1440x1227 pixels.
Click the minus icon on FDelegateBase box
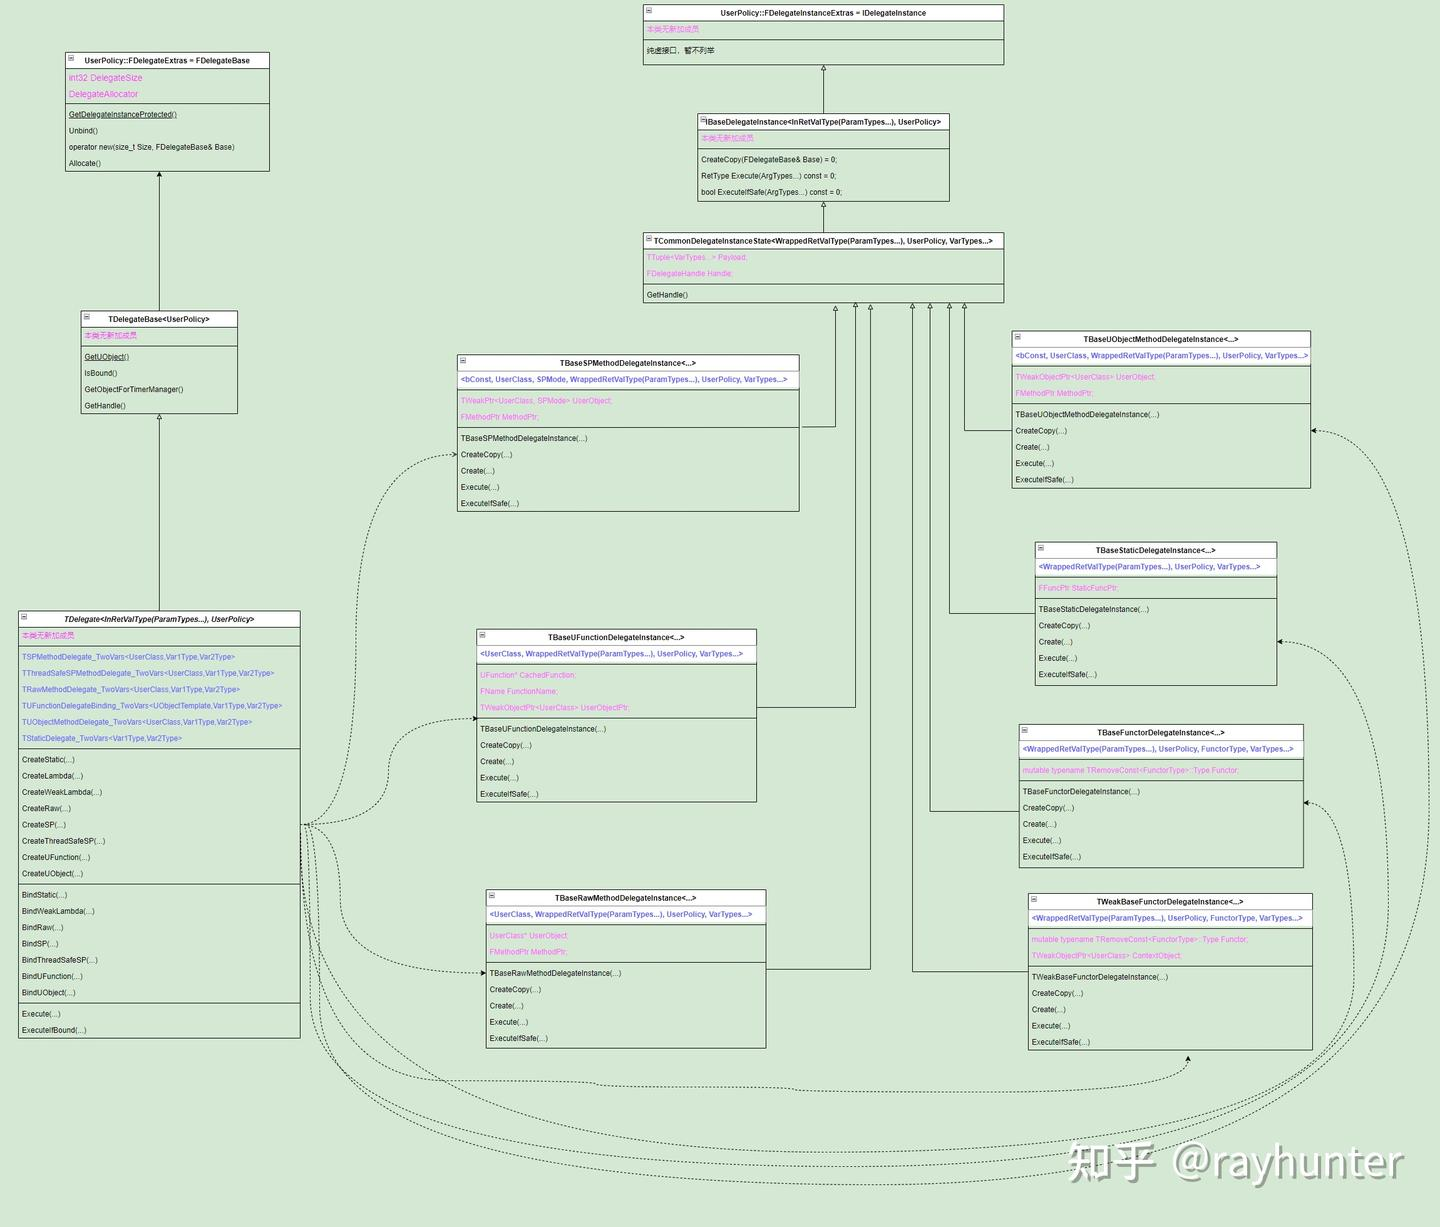pyautogui.click(x=71, y=58)
